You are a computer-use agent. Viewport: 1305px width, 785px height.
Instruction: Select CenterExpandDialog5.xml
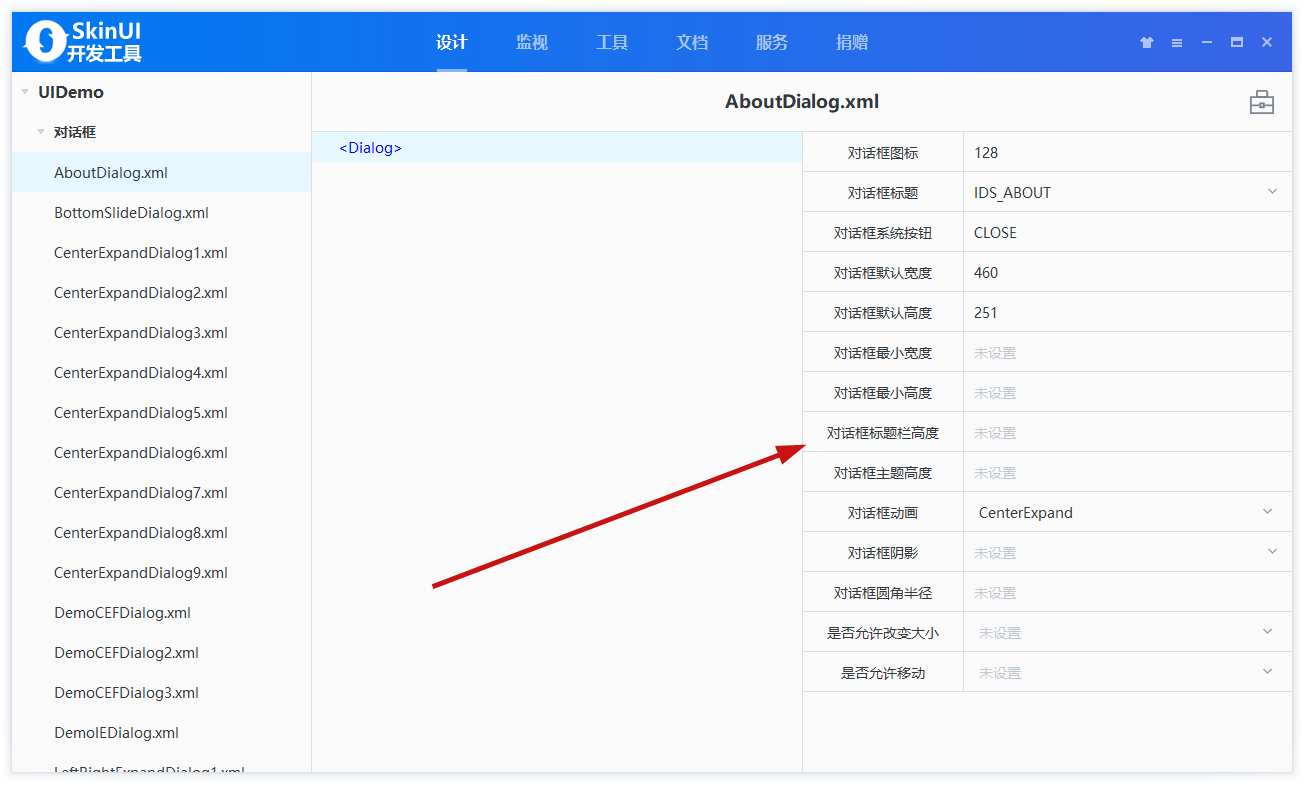click(162, 412)
